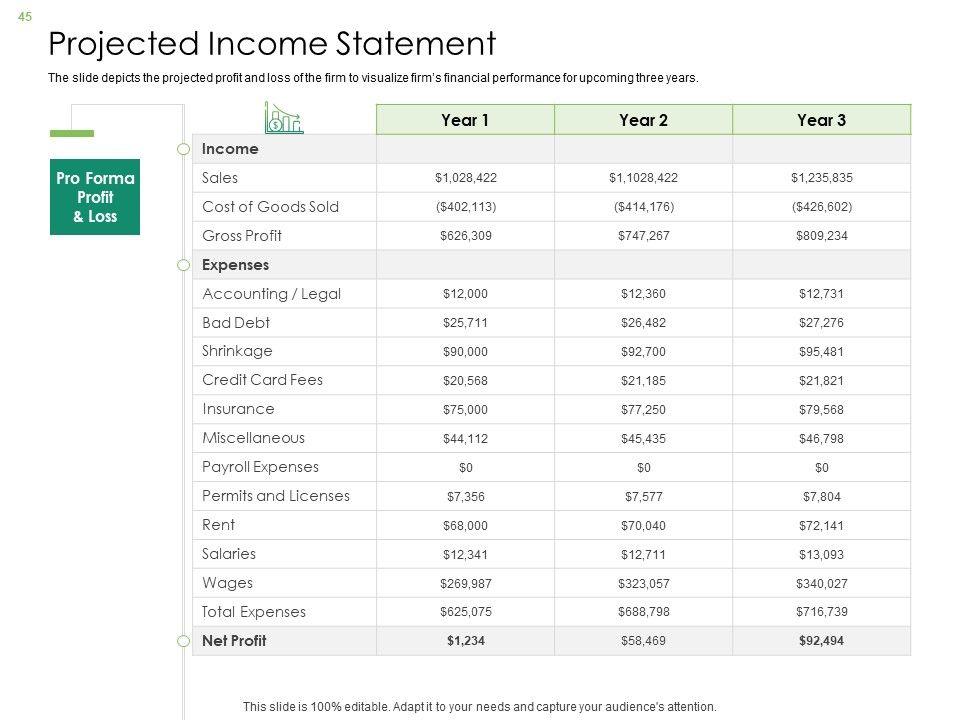This screenshot has width=960, height=720.
Task: Click the slide number 45
Action: click(26, 15)
